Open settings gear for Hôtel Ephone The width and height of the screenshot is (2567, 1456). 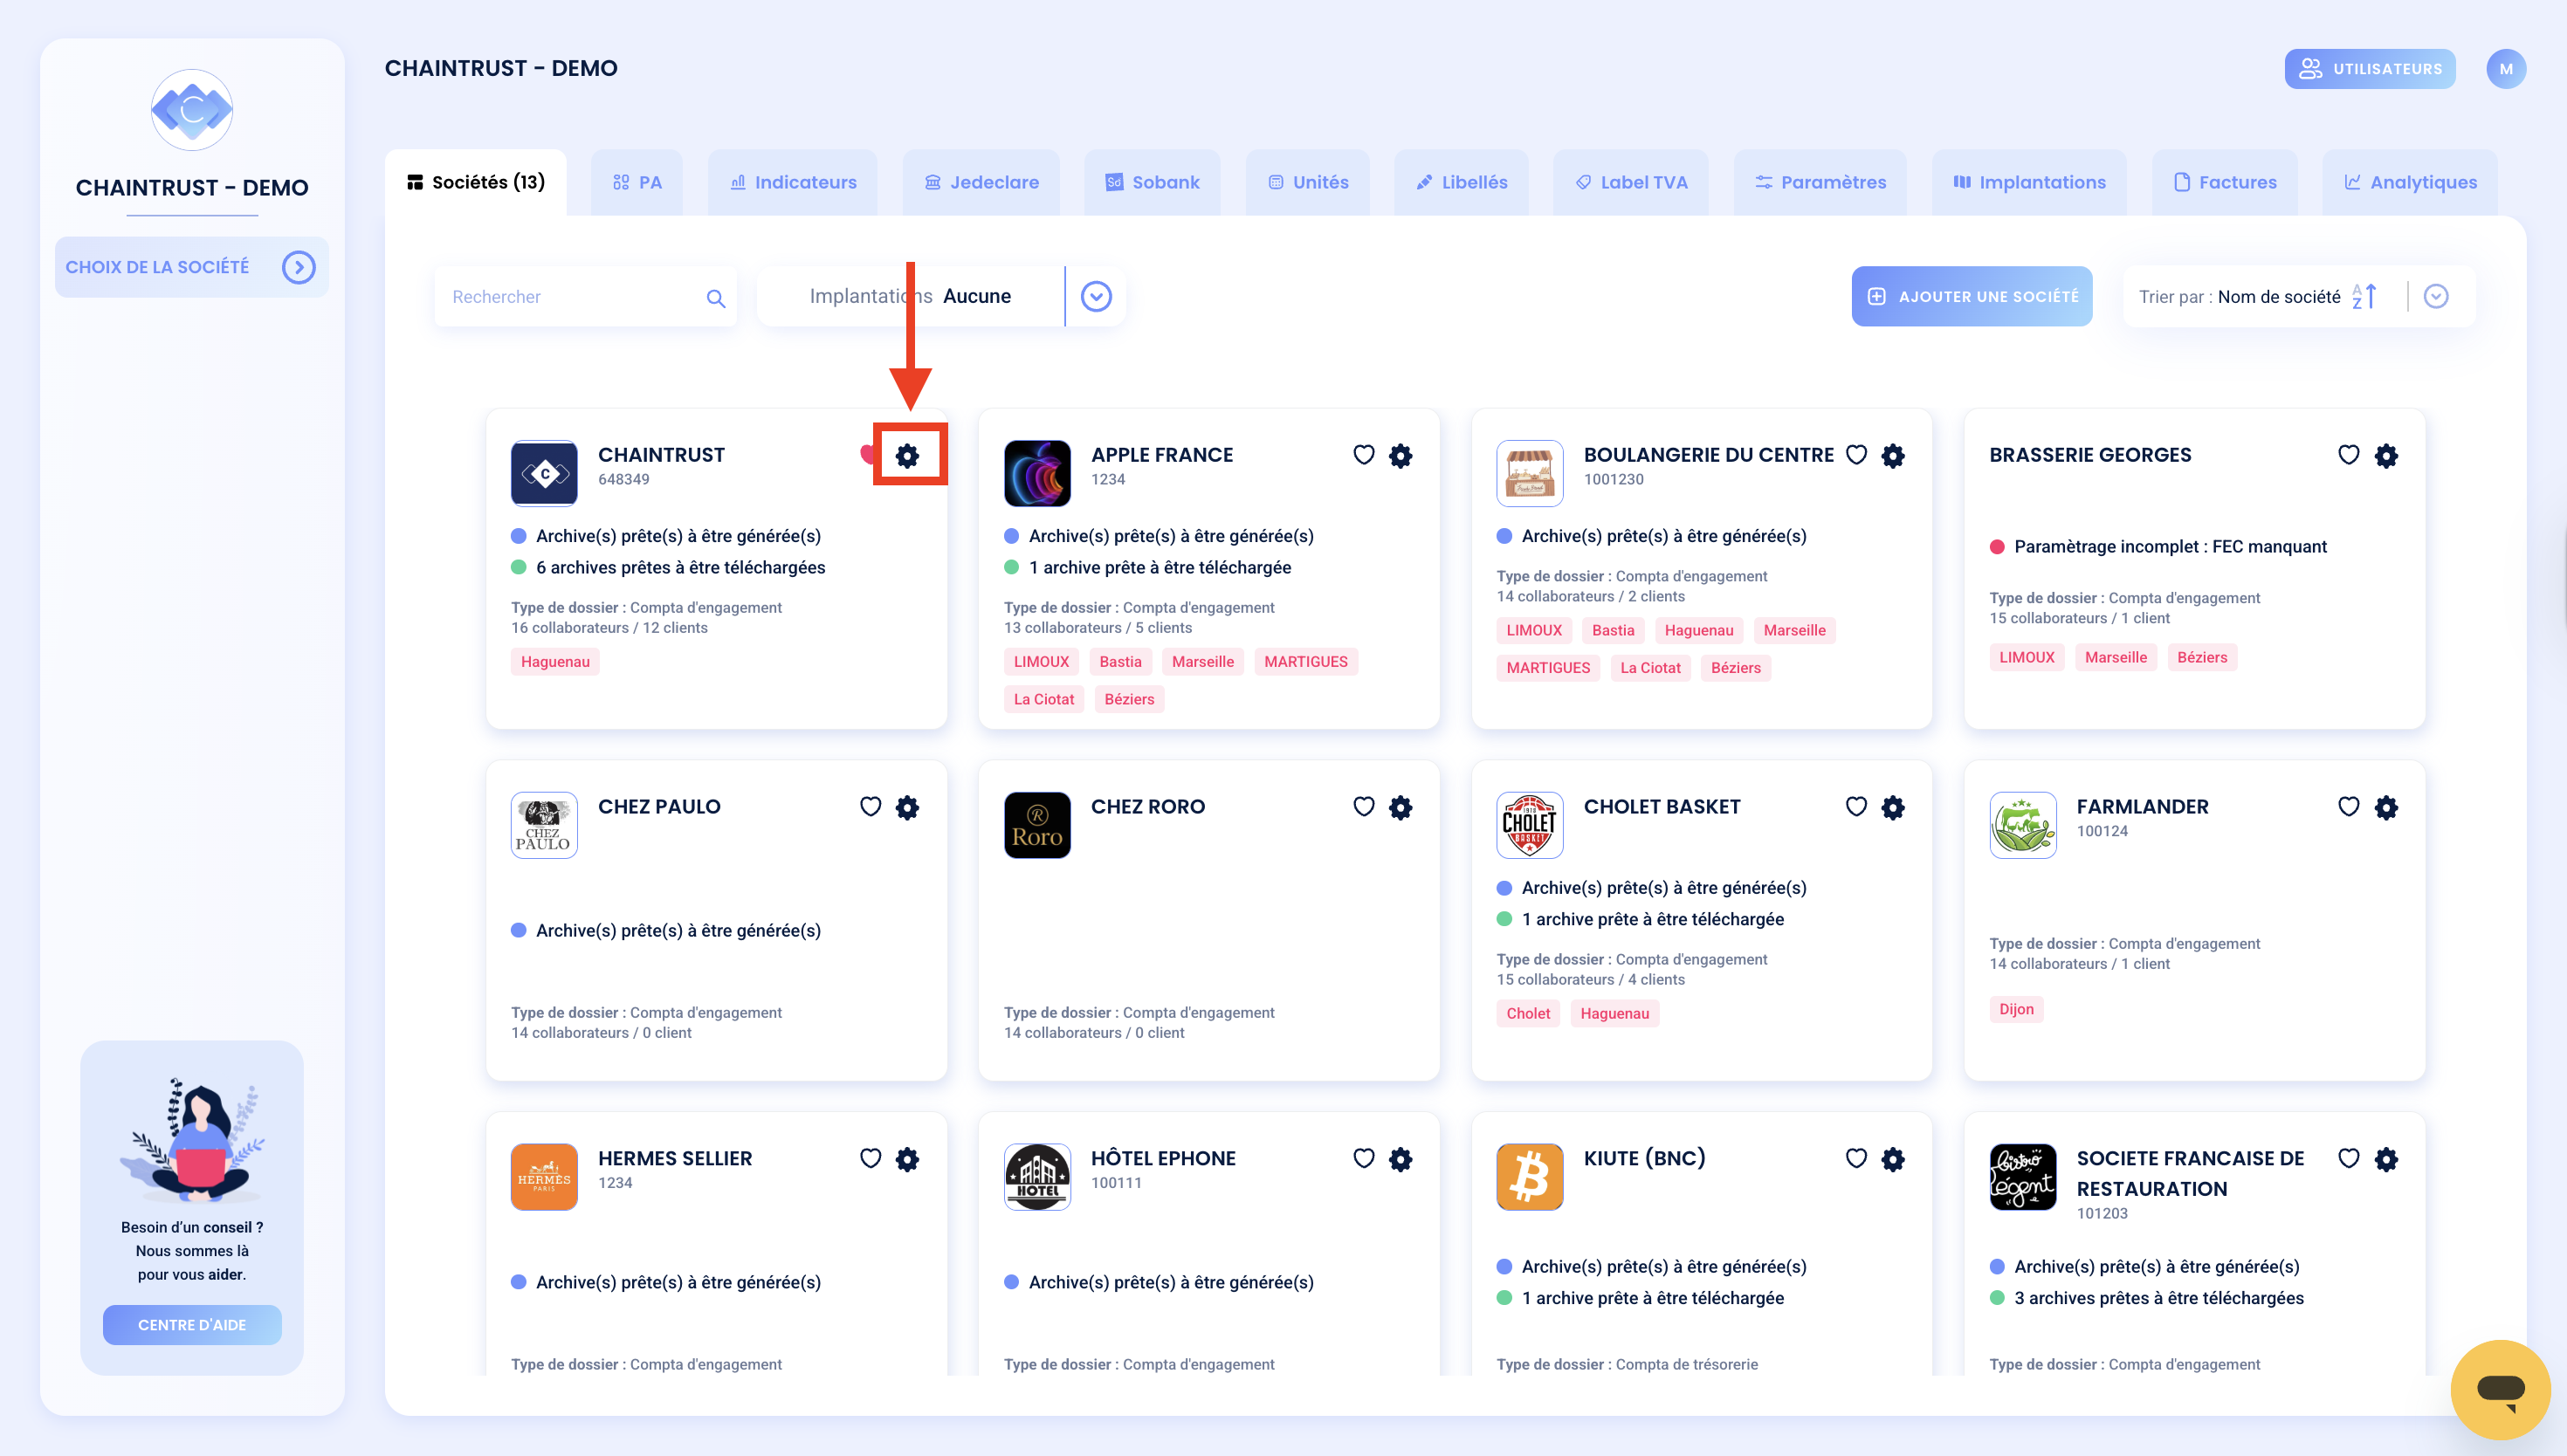tap(1400, 1160)
